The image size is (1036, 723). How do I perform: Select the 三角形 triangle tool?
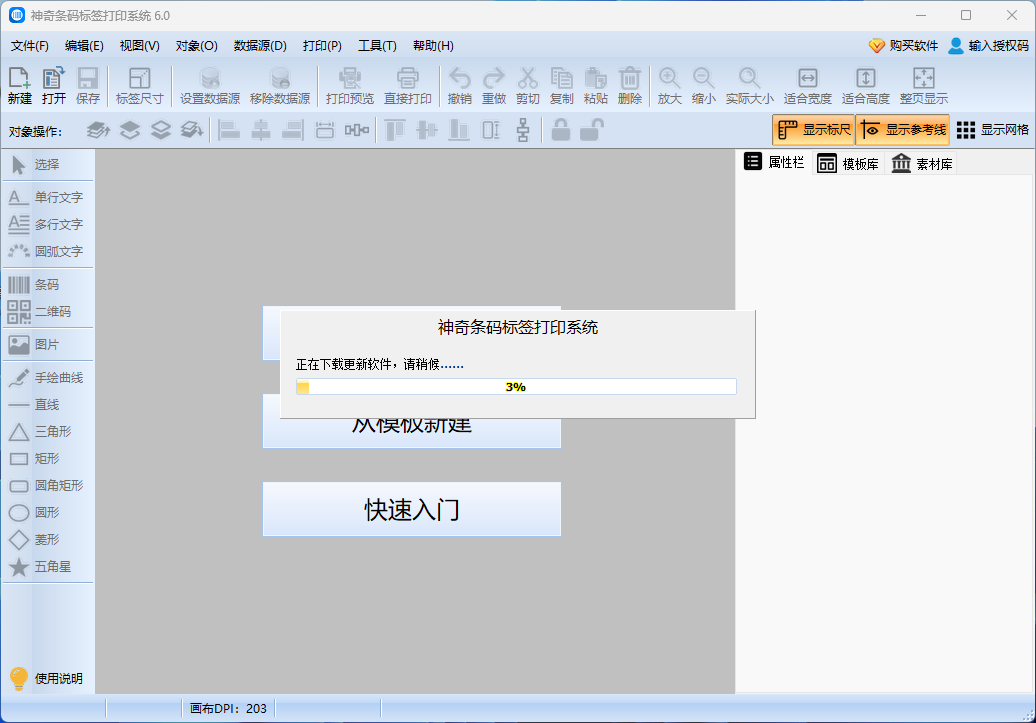48,432
